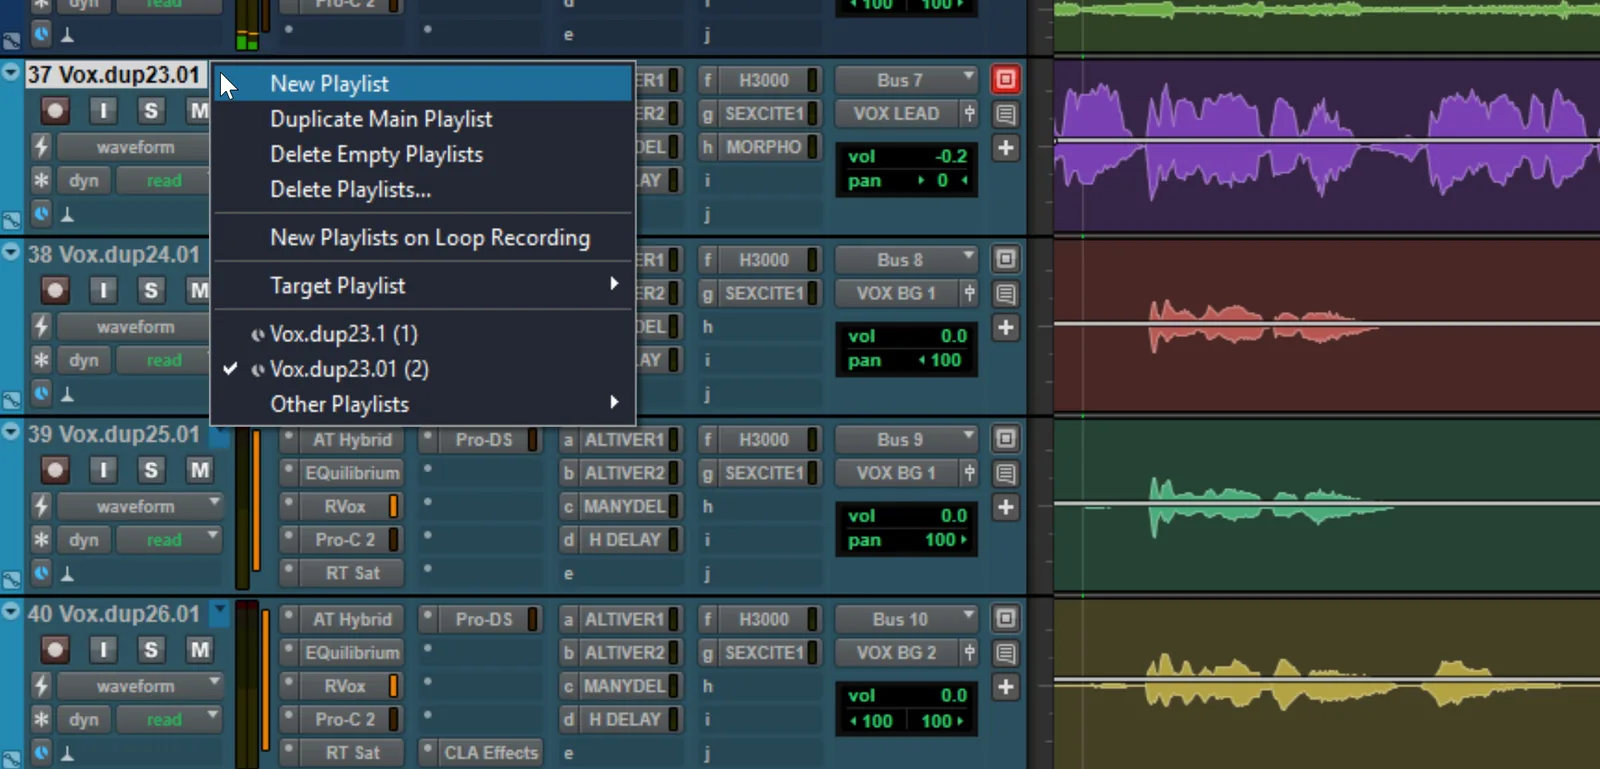Open comments icon on track 39
The height and width of the screenshot is (769, 1600).
1005,473
